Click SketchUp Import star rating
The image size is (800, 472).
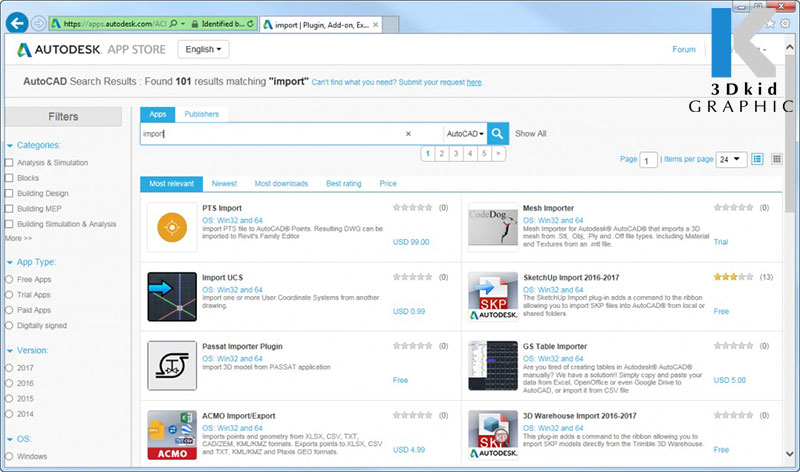[x=733, y=277]
